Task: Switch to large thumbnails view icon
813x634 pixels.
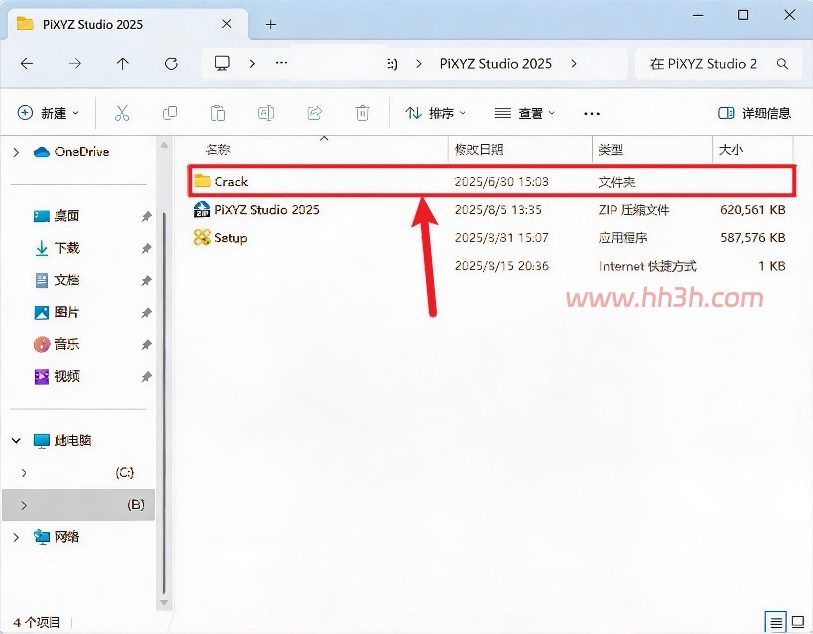Action: point(798,622)
